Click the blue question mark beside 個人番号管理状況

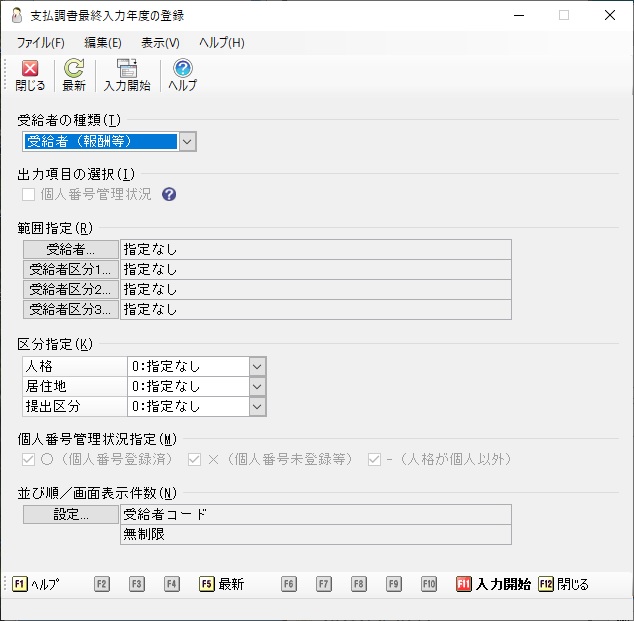[169, 194]
